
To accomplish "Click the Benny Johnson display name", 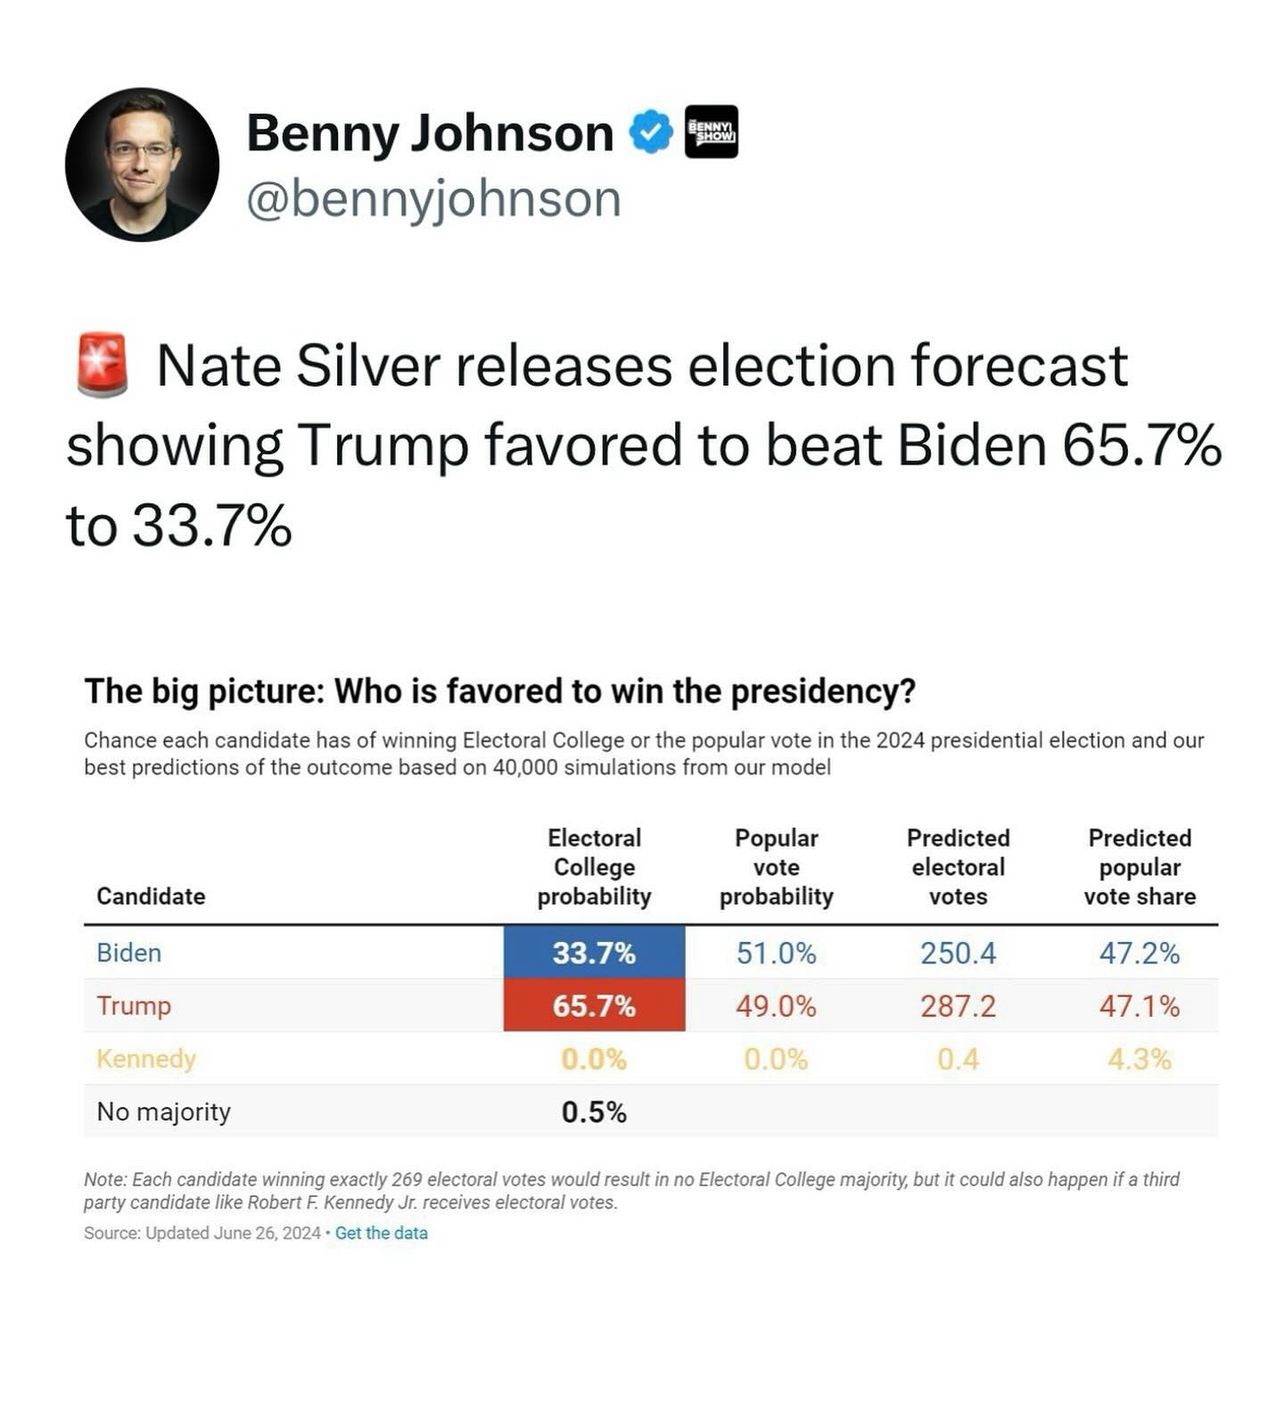I will [x=430, y=133].
